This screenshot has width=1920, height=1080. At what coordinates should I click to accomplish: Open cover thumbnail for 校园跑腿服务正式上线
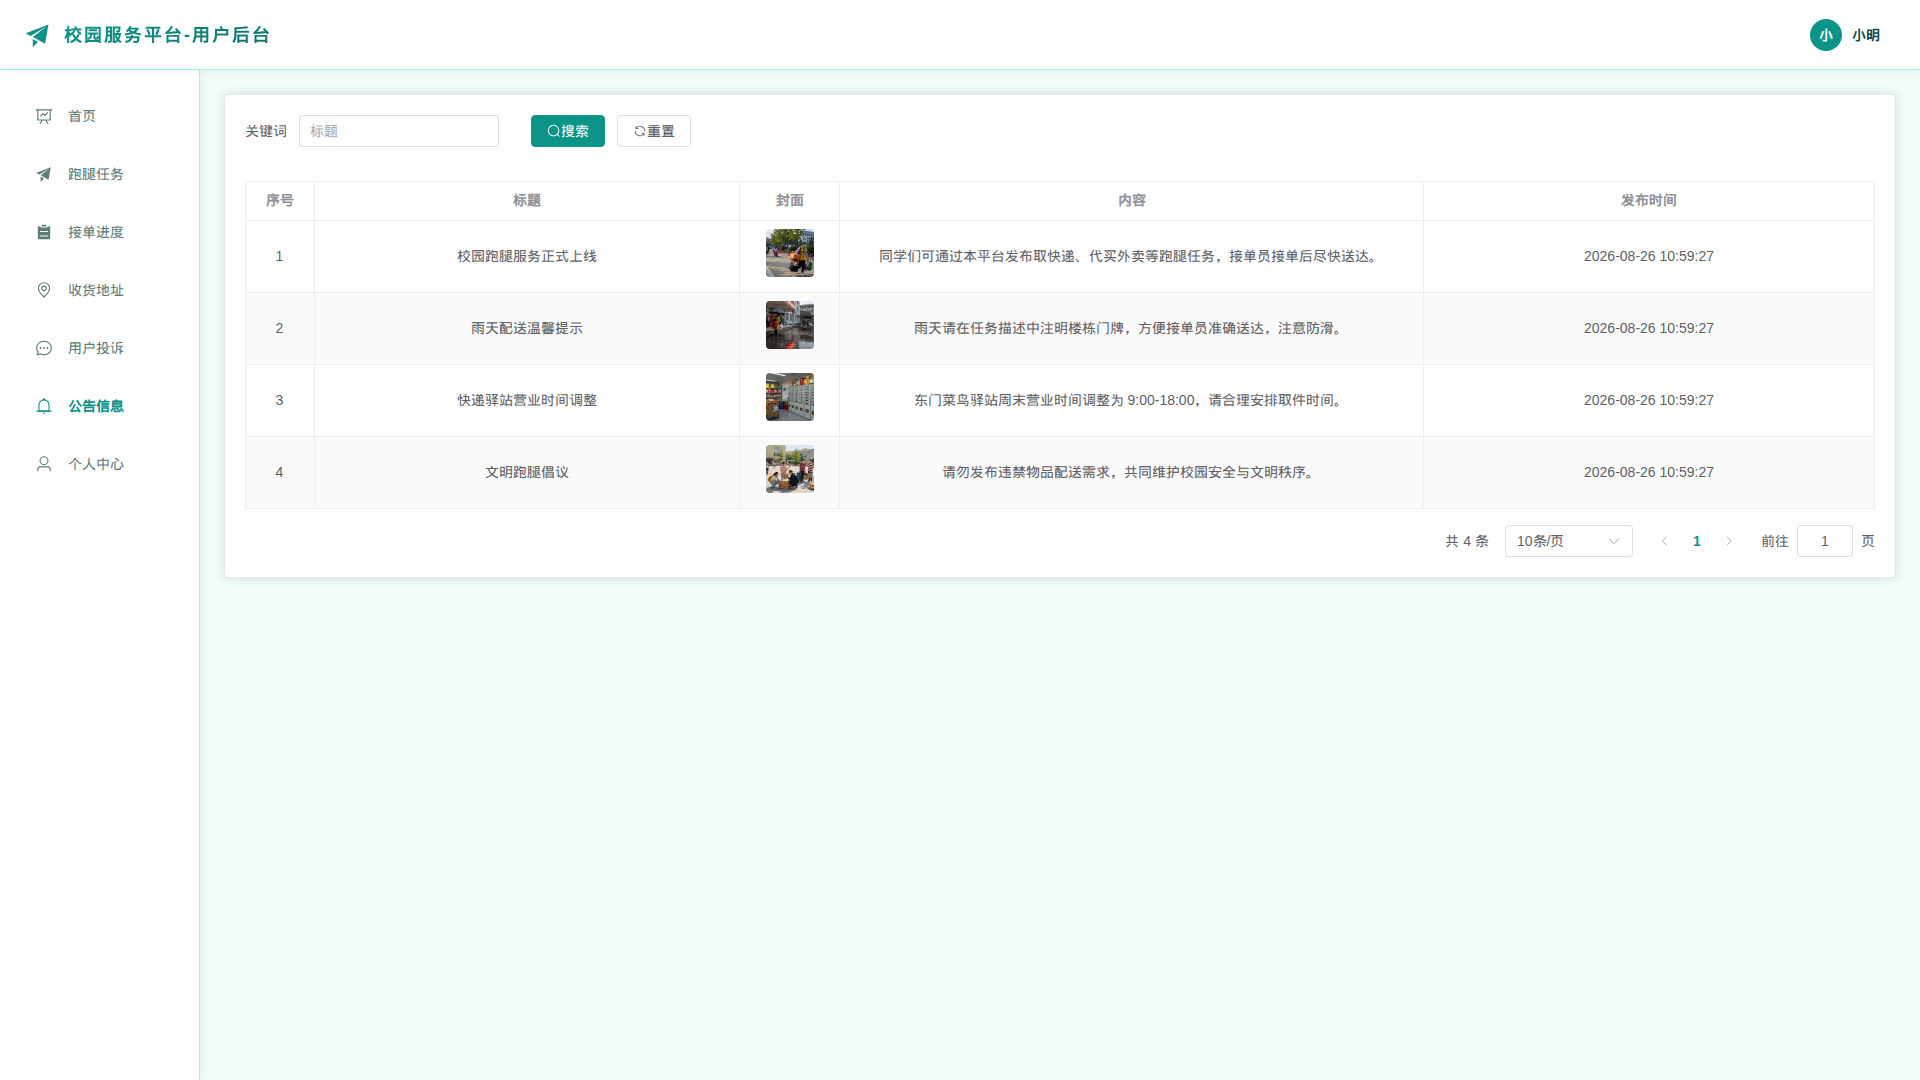[790, 253]
